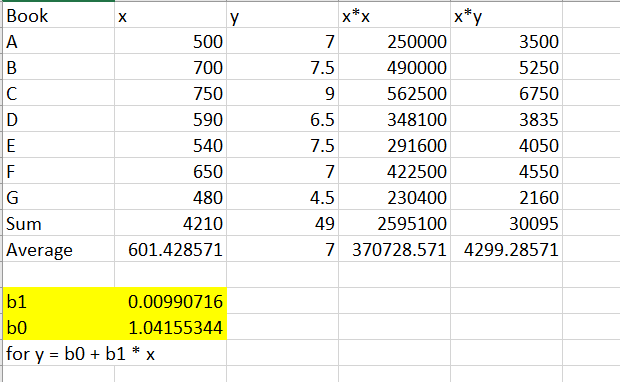The height and width of the screenshot is (382, 620).
Task: Click the cell labeled 'D'
Action: click(x=59, y=119)
